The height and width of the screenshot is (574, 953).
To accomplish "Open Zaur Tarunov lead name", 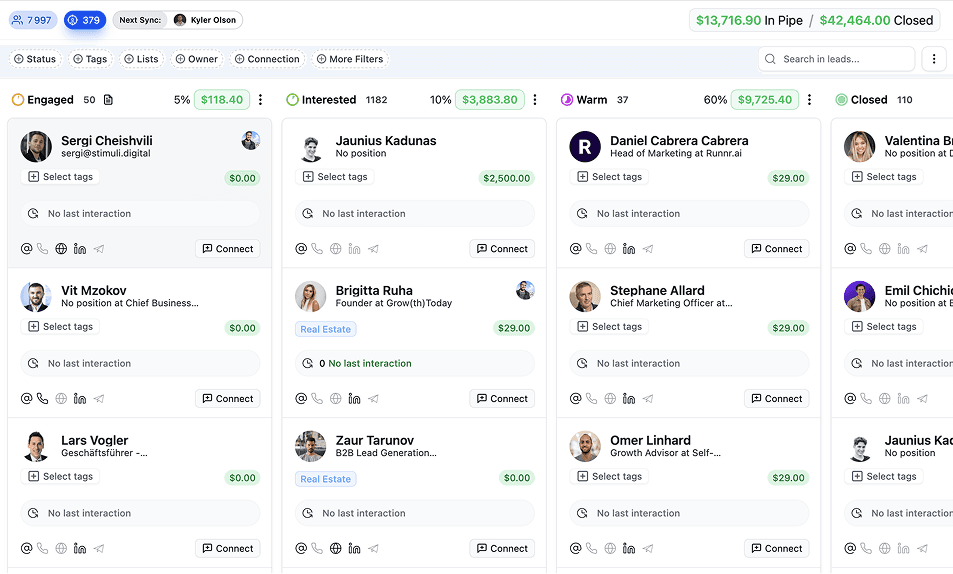I will (x=374, y=440).
